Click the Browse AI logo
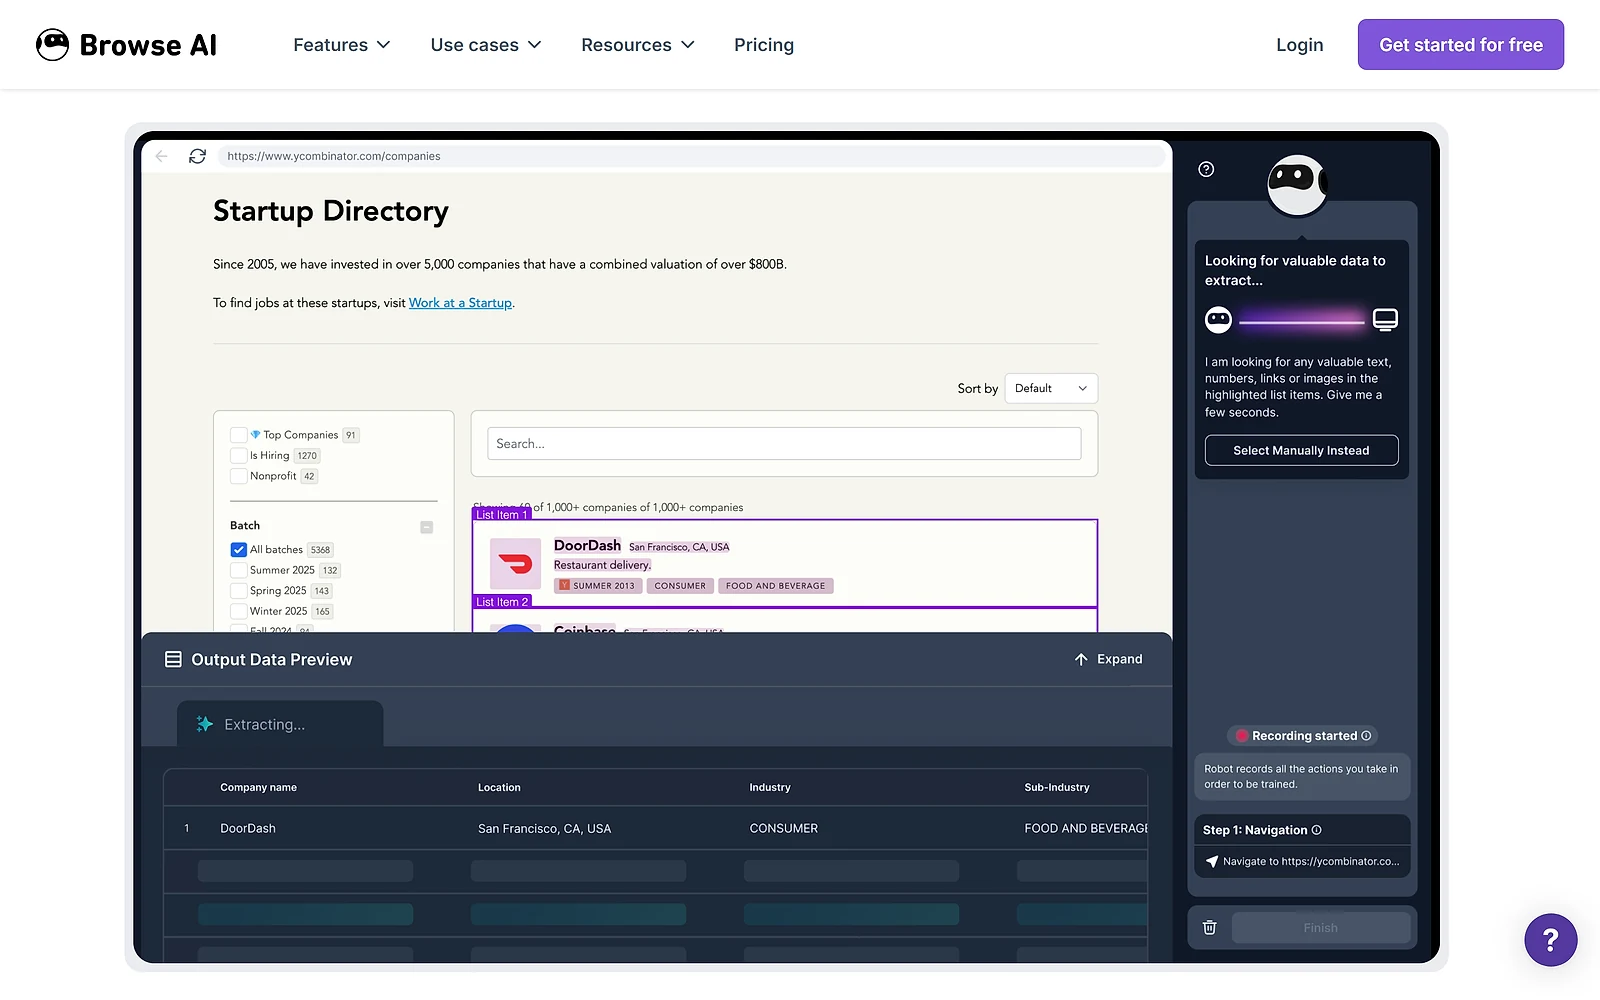 pyautogui.click(x=126, y=45)
